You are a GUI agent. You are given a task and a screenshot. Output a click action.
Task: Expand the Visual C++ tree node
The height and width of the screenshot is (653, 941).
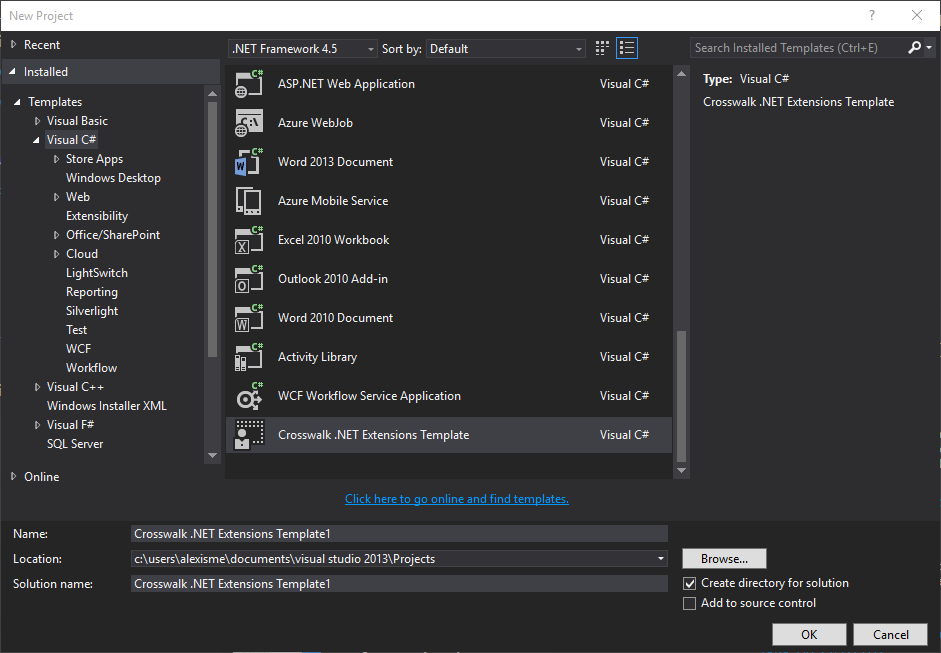point(38,387)
